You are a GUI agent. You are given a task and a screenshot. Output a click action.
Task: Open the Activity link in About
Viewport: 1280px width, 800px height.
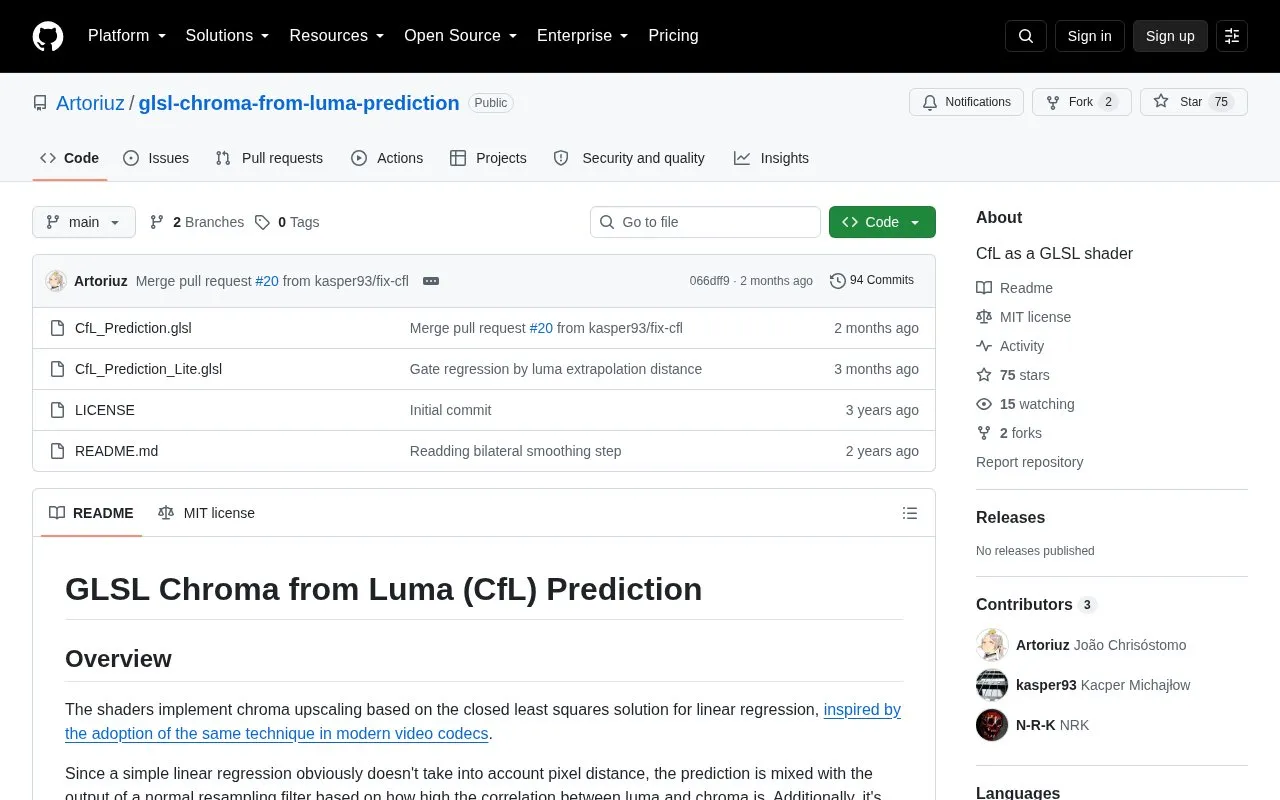point(1010,346)
